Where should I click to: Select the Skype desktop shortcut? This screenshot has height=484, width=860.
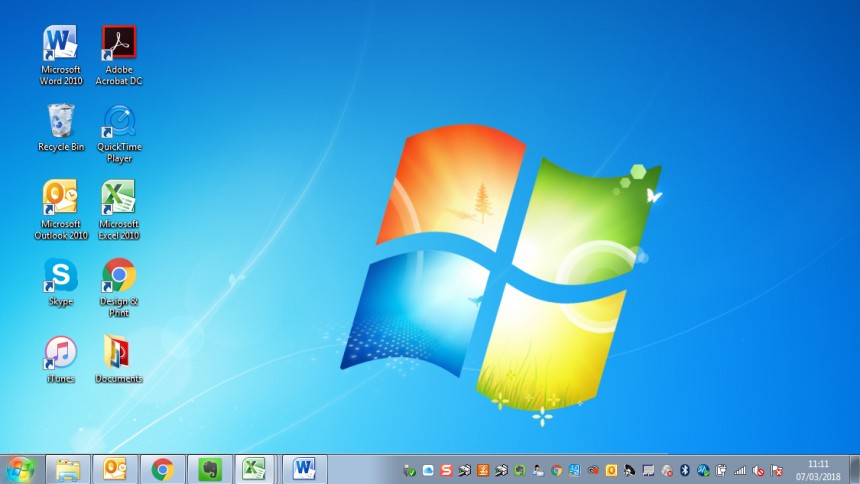click(60, 282)
